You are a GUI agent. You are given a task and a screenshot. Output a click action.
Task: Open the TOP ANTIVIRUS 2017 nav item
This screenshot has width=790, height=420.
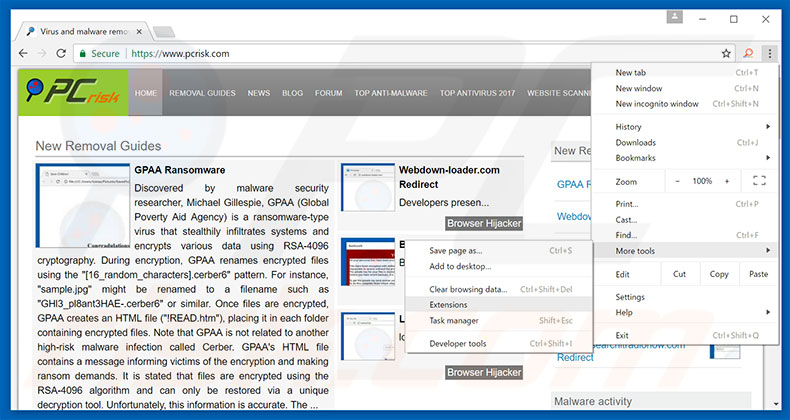477,93
